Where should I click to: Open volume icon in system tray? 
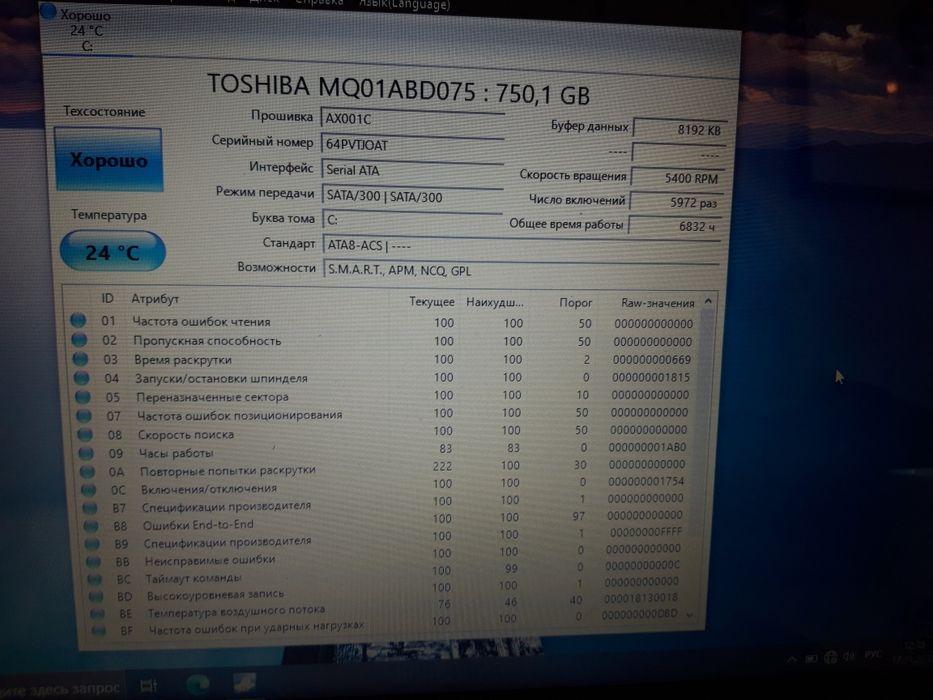(x=849, y=656)
